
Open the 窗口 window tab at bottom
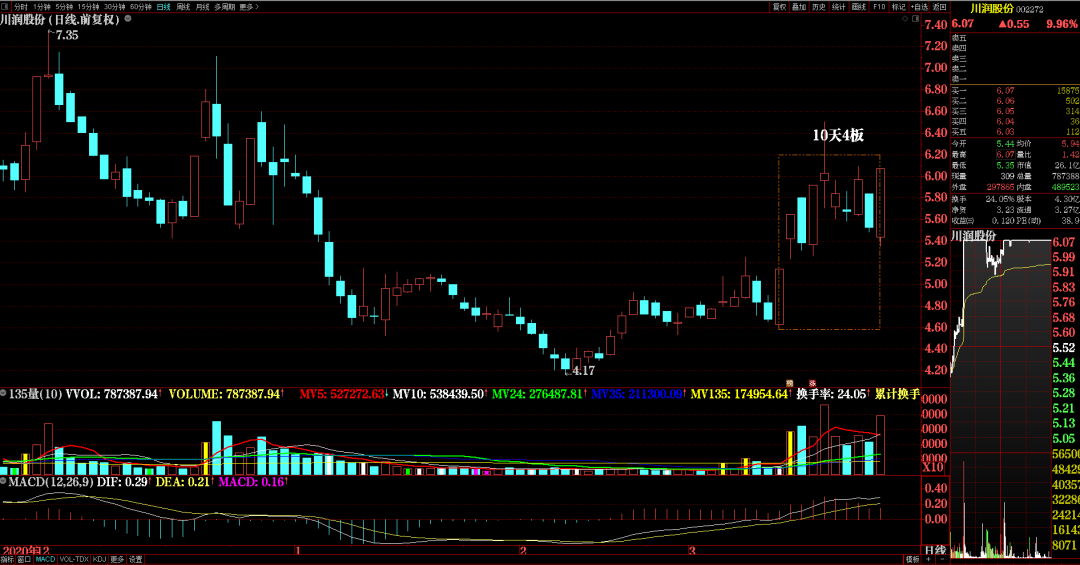click(x=24, y=559)
